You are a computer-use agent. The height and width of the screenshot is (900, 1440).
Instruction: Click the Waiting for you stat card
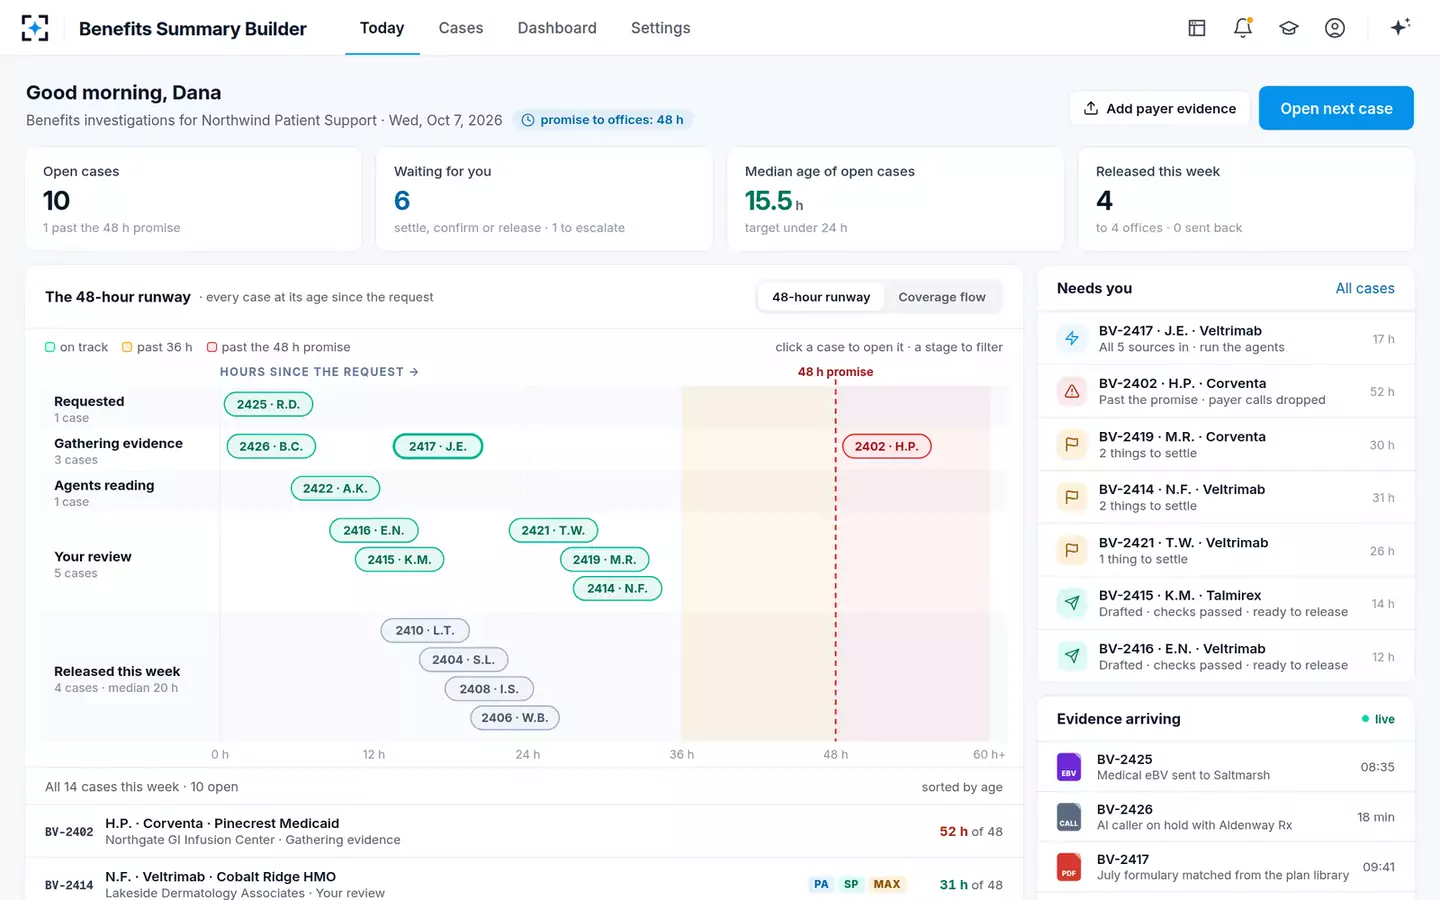tap(545, 199)
